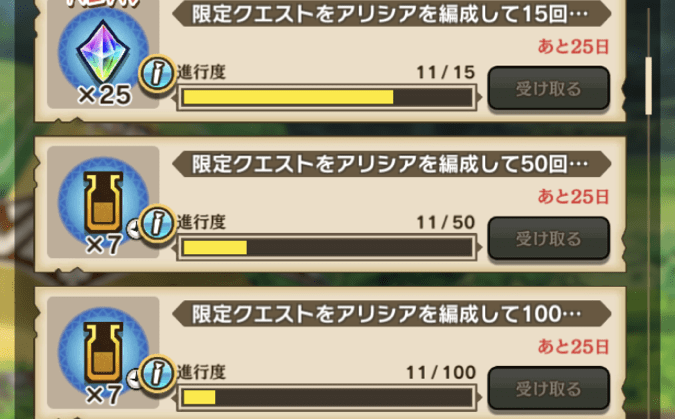Select the 50回 limited quest mission title

coord(391,164)
